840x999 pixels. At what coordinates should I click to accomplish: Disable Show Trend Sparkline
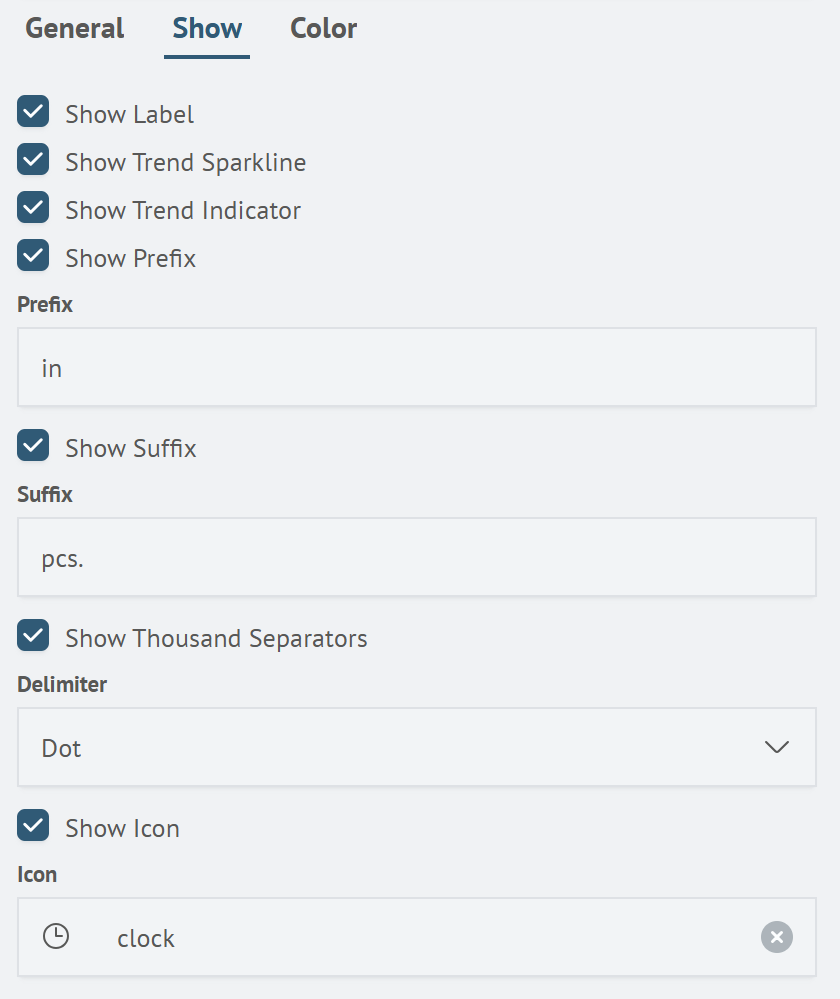click(x=33, y=160)
